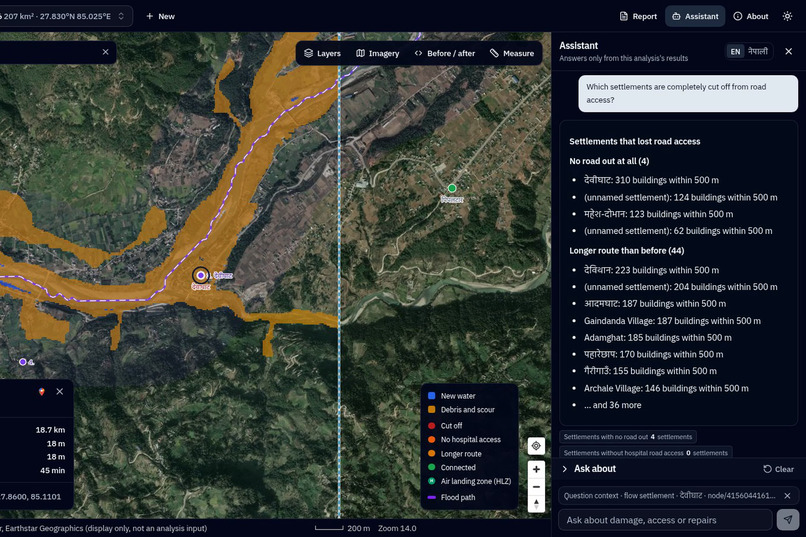Send the assistant question
The image size is (806, 537).
tap(787, 520)
